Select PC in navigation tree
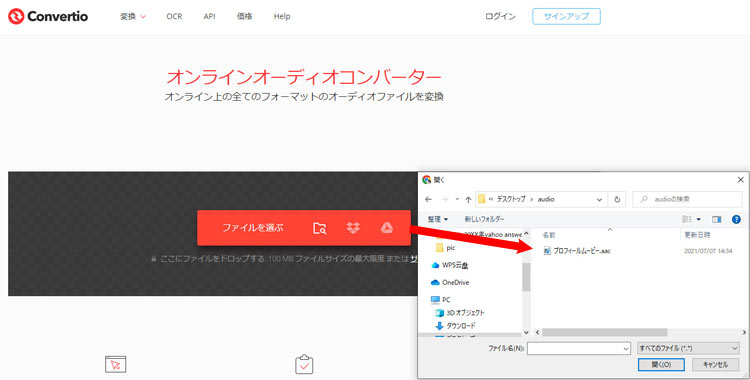 (x=441, y=300)
